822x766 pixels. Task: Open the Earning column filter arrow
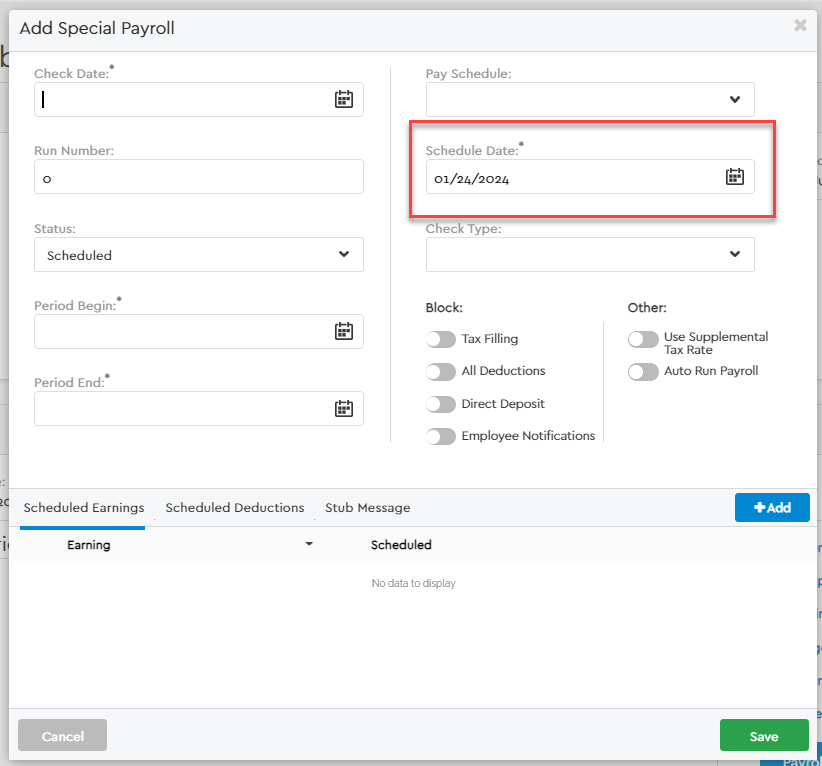(309, 544)
